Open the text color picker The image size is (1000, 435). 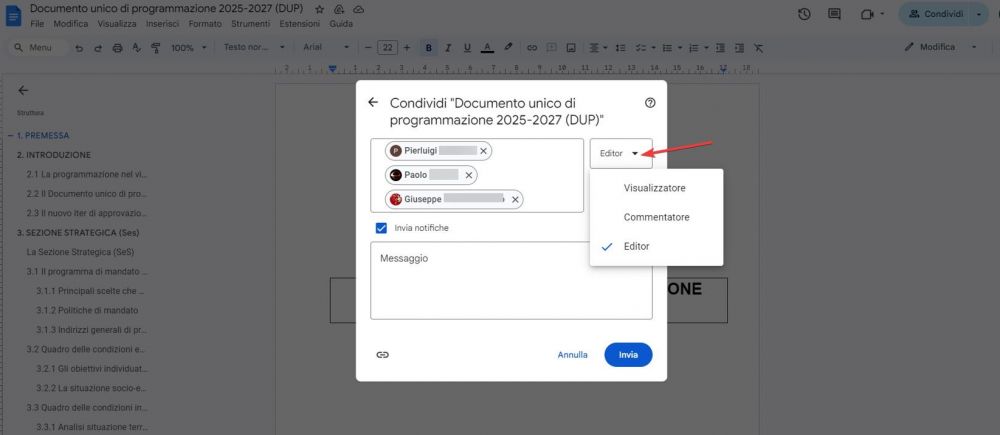(487, 48)
